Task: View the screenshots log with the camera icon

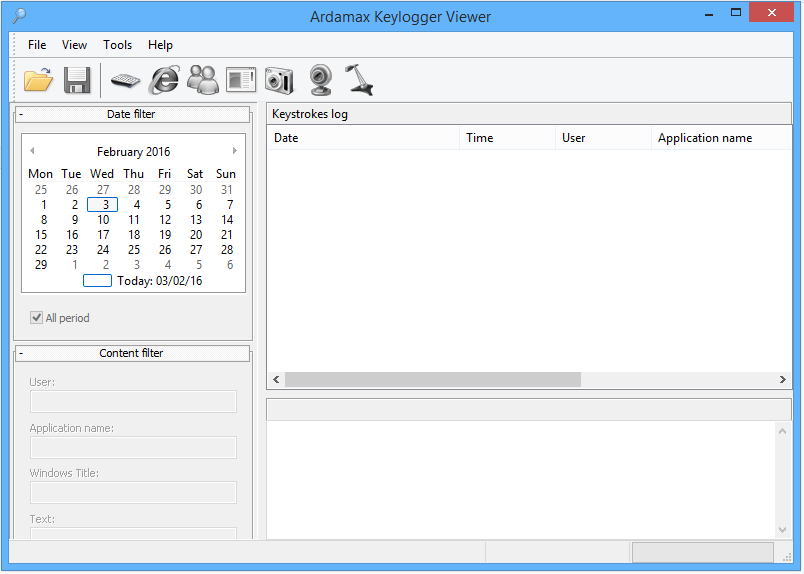Action: 279,81
